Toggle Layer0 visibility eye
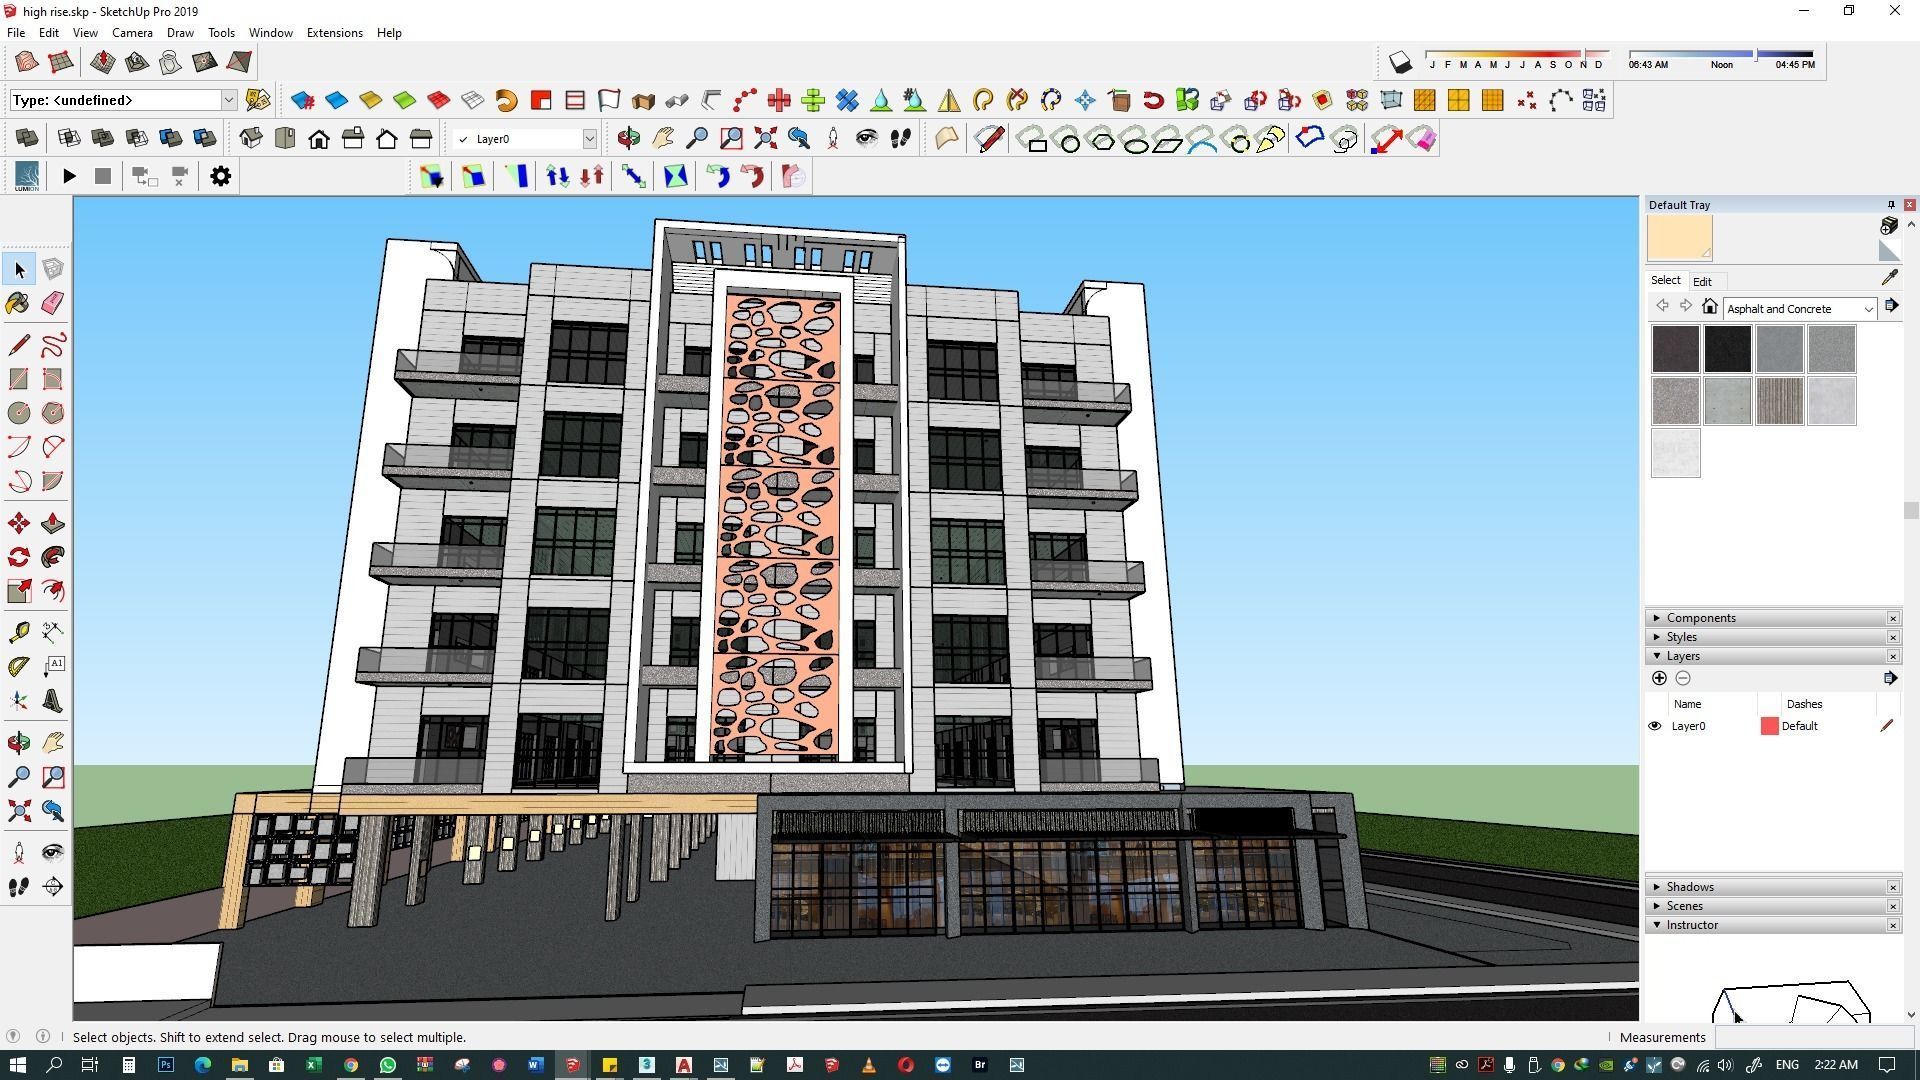 pyautogui.click(x=1655, y=727)
